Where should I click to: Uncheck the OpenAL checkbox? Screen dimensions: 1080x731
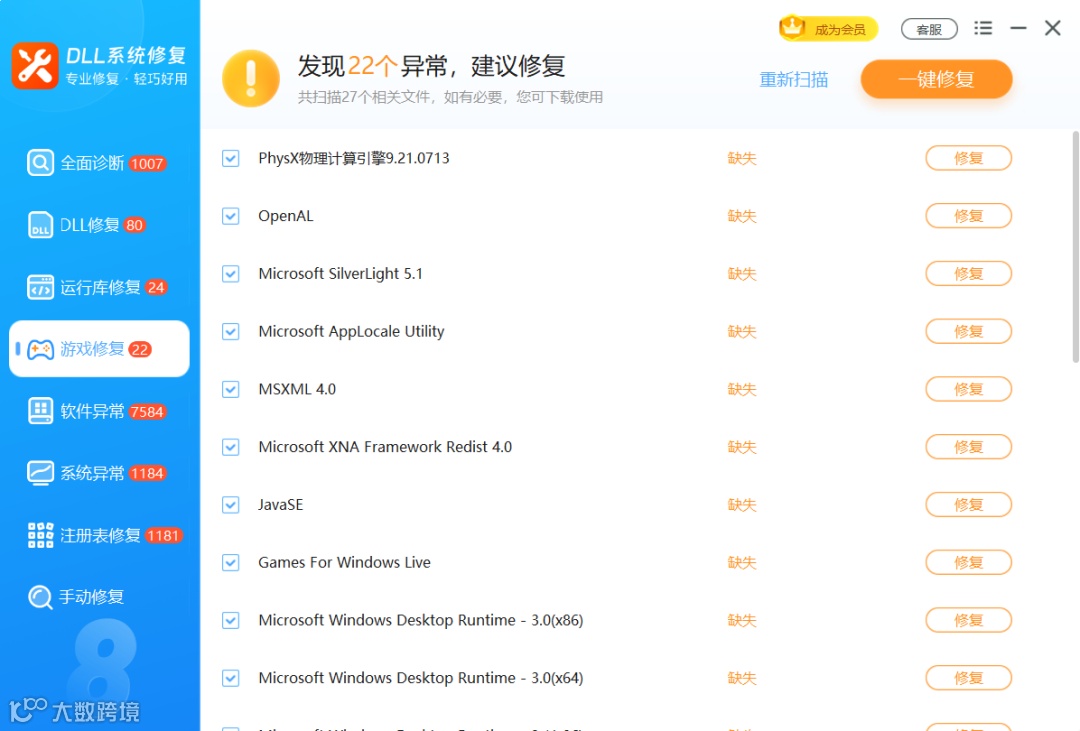[231, 216]
